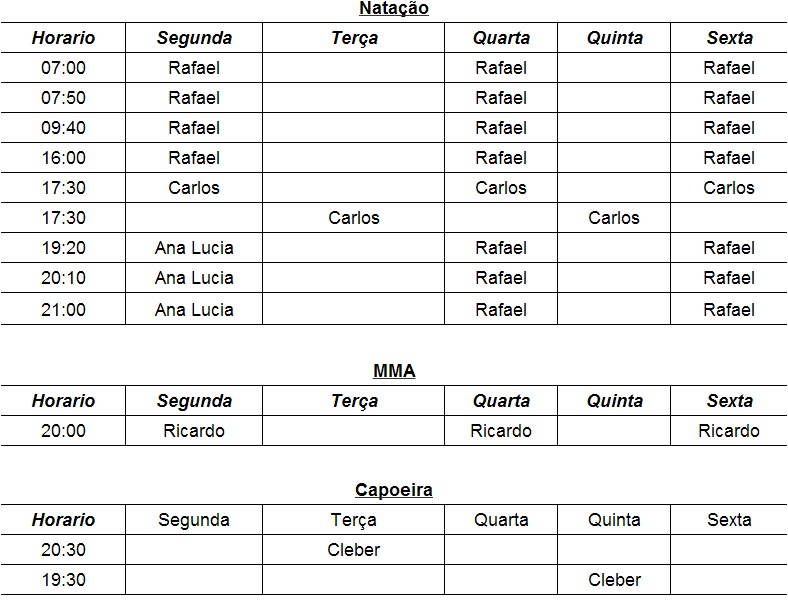The image size is (788, 606).
Task: Click Carlos in the Terça column
Action: click(x=354, y=218)
